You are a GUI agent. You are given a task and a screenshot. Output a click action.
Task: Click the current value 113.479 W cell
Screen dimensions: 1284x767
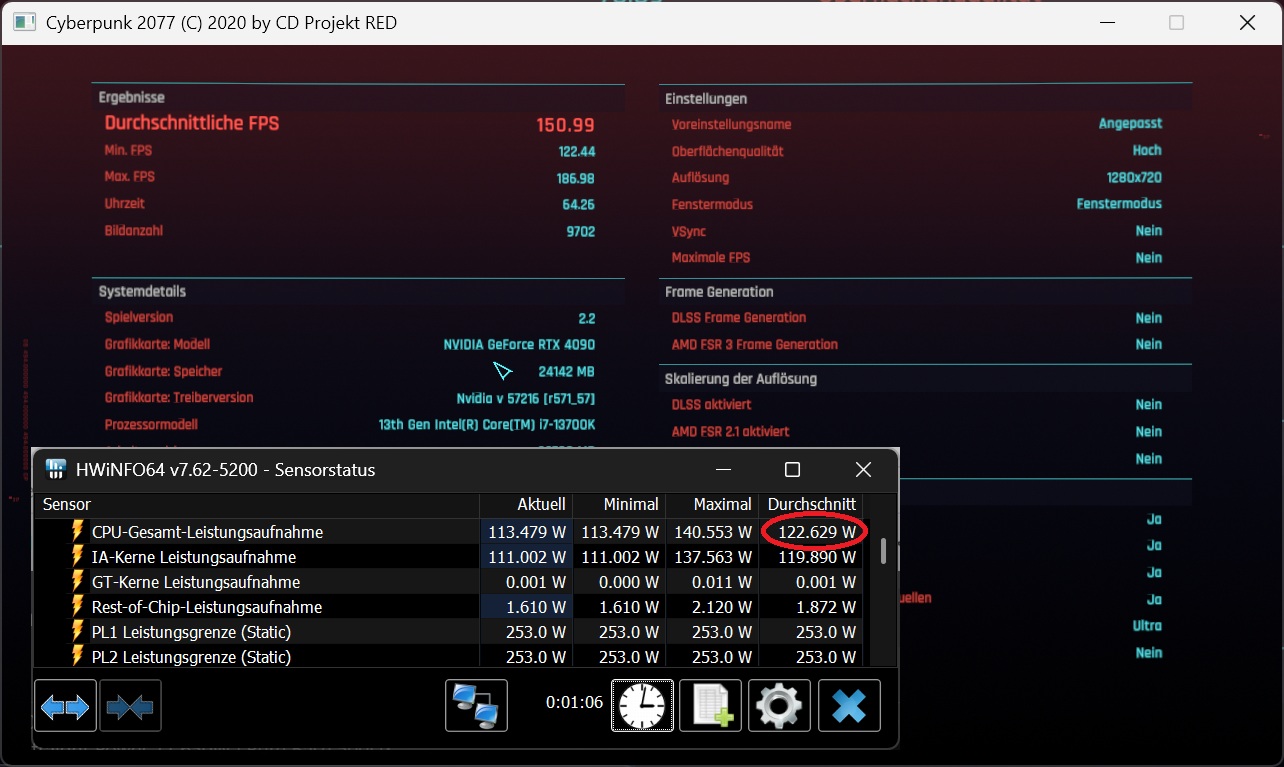pos(527,531)
